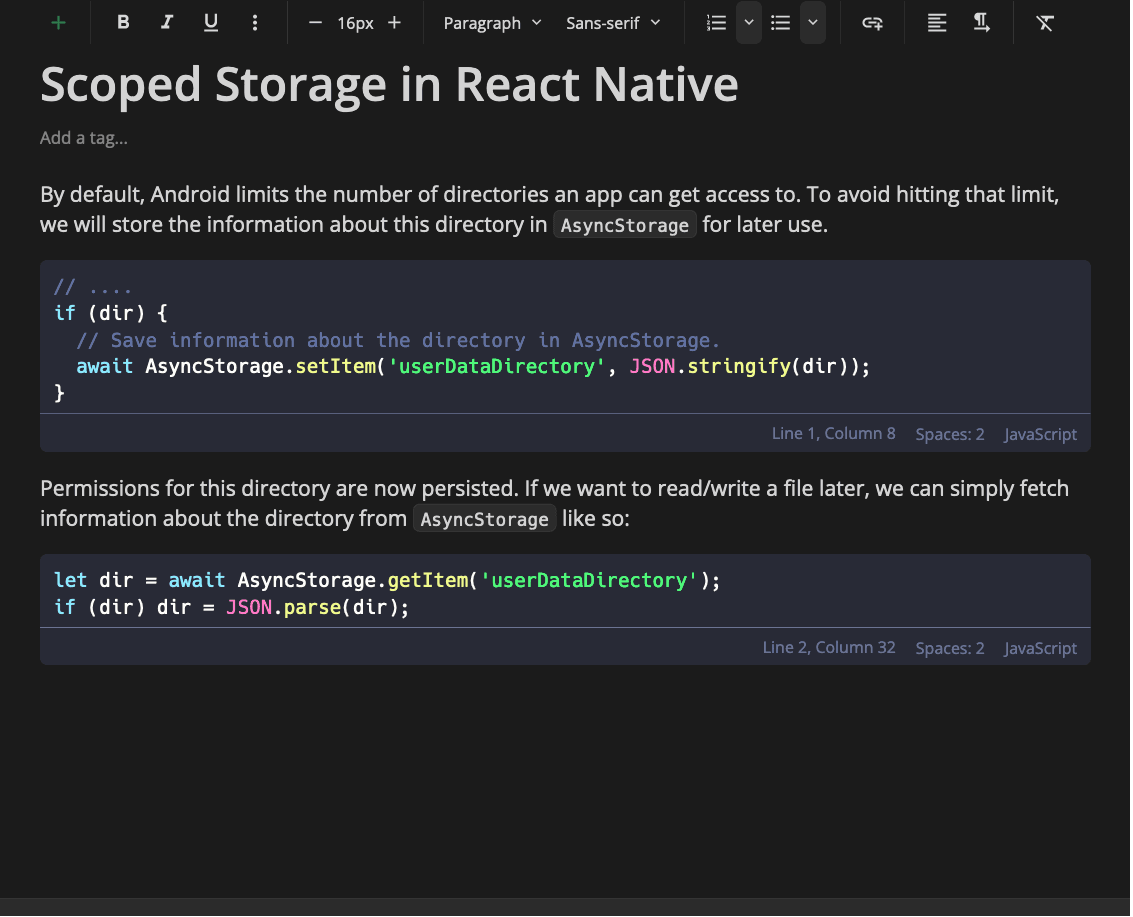
Task: Click the 'Add a tag...' input field
Action: point(84,138)
